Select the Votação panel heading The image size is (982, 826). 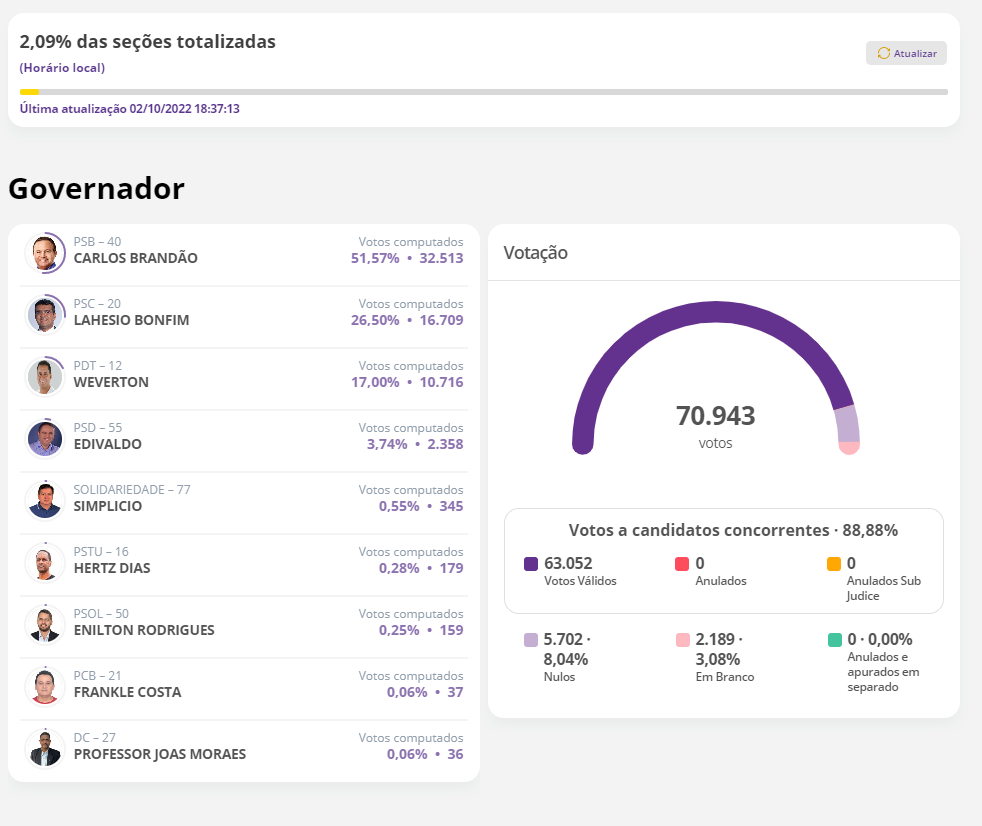point(536,253)
